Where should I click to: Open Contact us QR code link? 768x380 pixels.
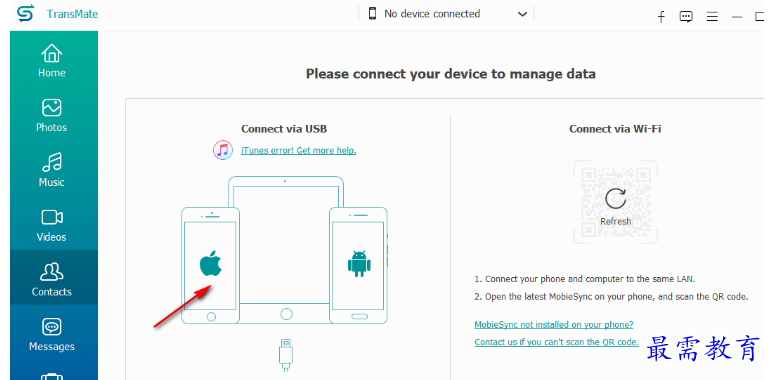pos(556,342)
